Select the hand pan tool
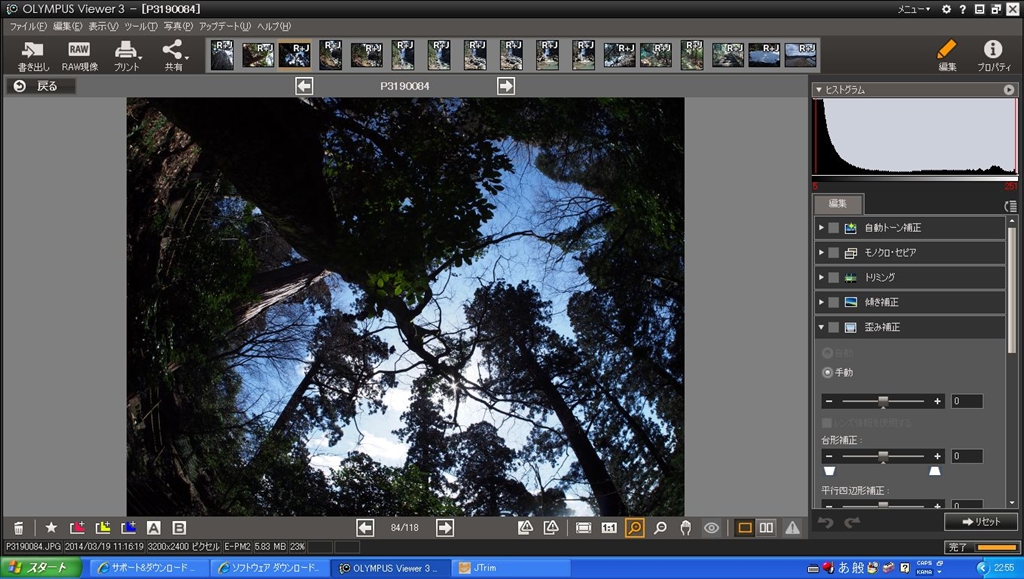This screenshot has height=579, width=1024. coord(686,528)
